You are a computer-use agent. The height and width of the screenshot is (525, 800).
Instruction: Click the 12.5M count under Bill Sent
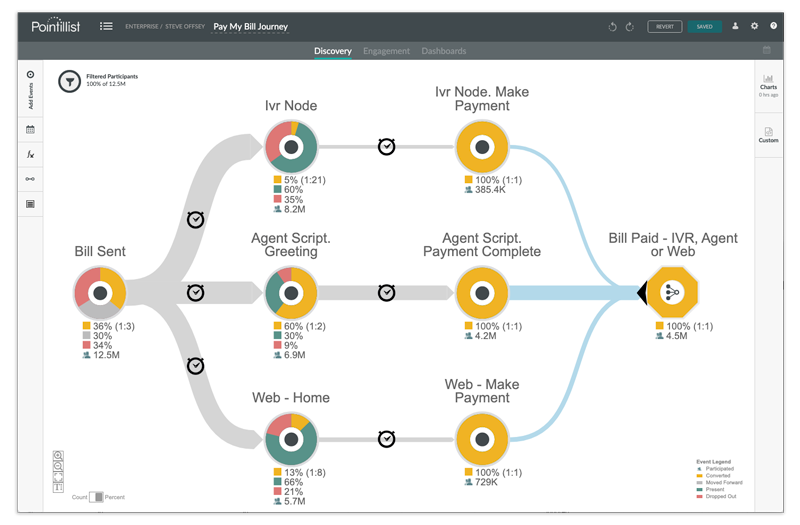[106, 355]
